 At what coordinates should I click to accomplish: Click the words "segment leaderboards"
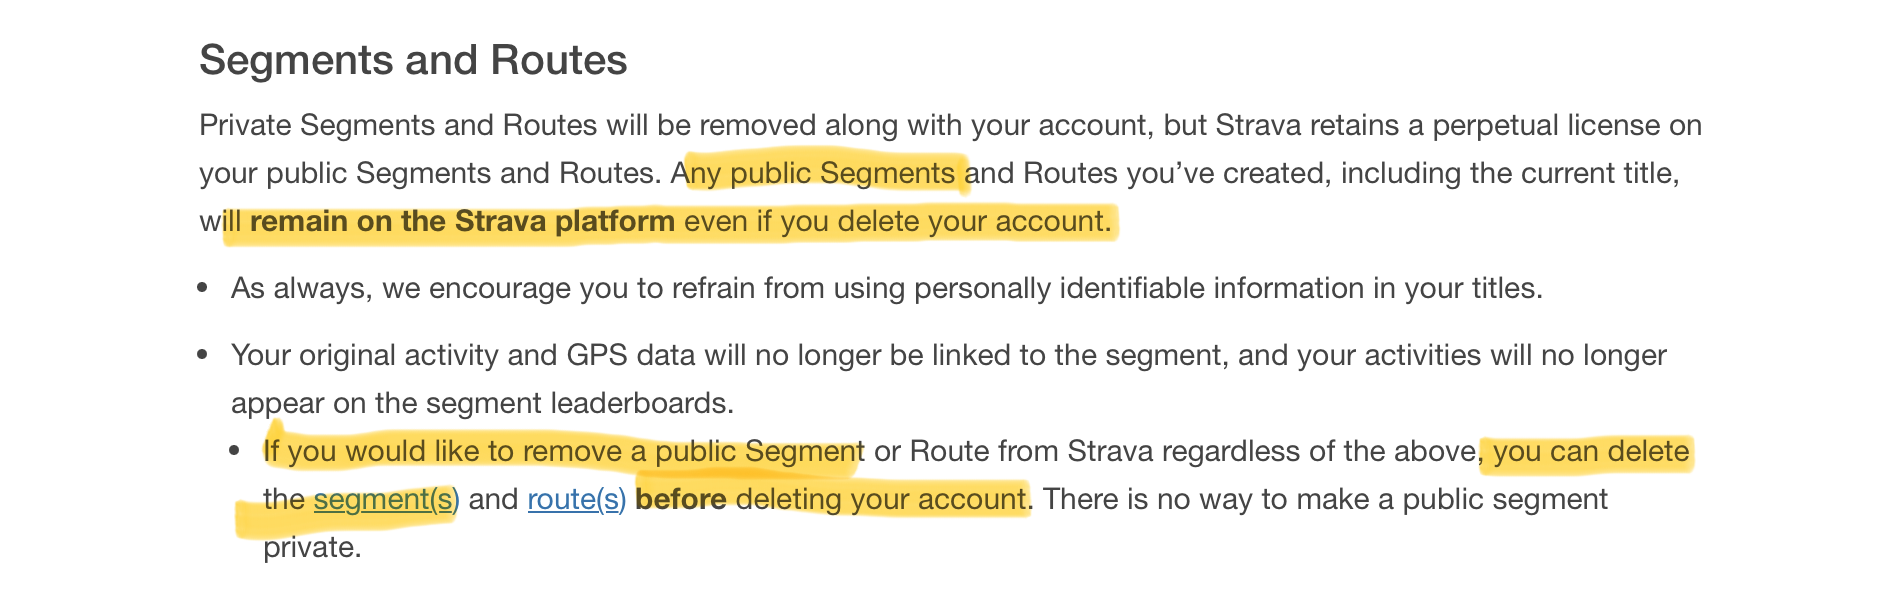click(x=578, y=403)
